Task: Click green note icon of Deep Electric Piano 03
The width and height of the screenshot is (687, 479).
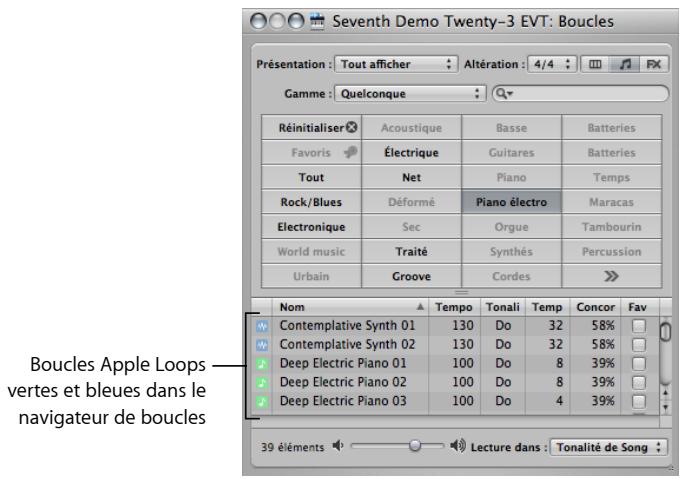Action: [262, 401]
